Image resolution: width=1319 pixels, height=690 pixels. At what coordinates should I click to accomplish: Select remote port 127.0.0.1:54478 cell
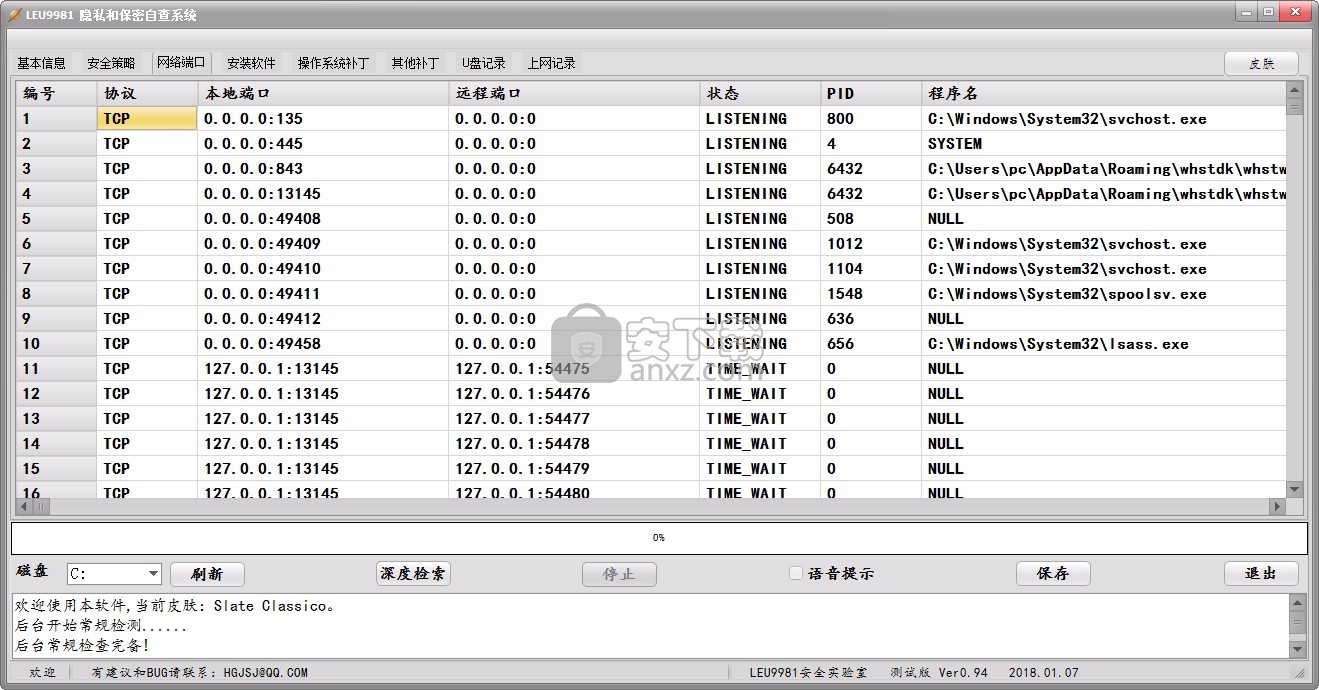pyautogui.click(x=574, y=443)
